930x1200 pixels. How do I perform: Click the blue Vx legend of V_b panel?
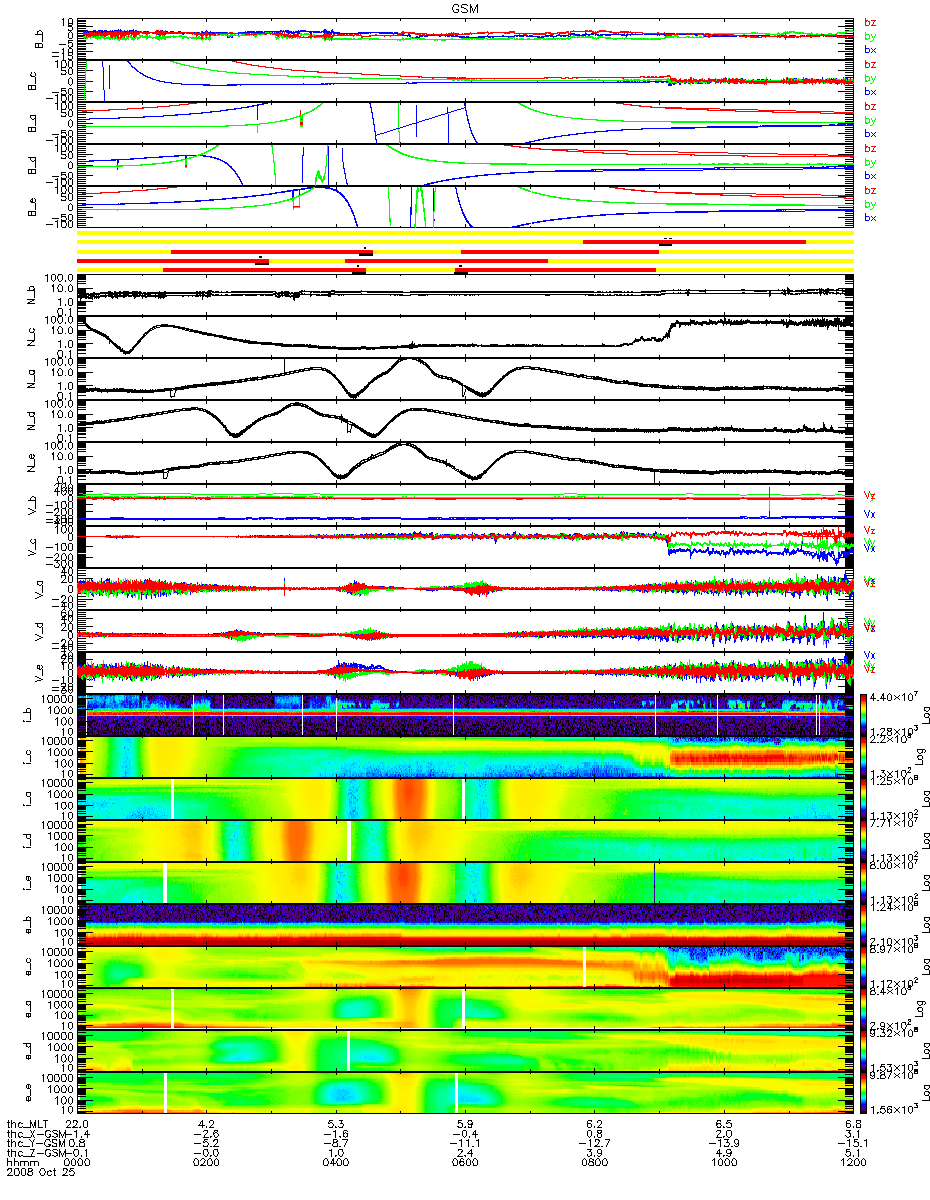click(x=869, y=516)
